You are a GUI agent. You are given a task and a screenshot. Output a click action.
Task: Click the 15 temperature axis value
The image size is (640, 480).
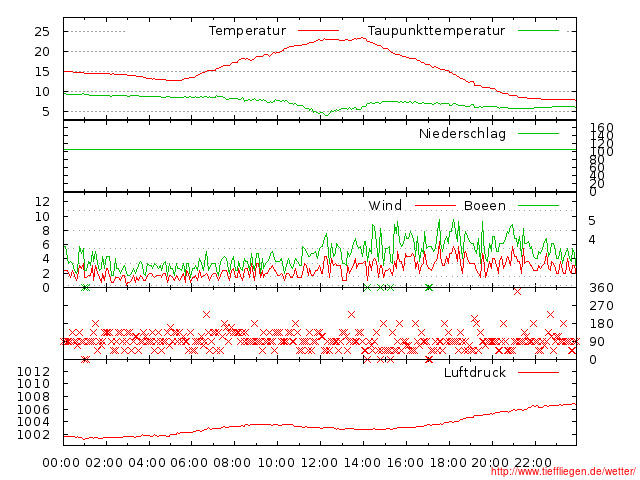[x=42, y=72]
